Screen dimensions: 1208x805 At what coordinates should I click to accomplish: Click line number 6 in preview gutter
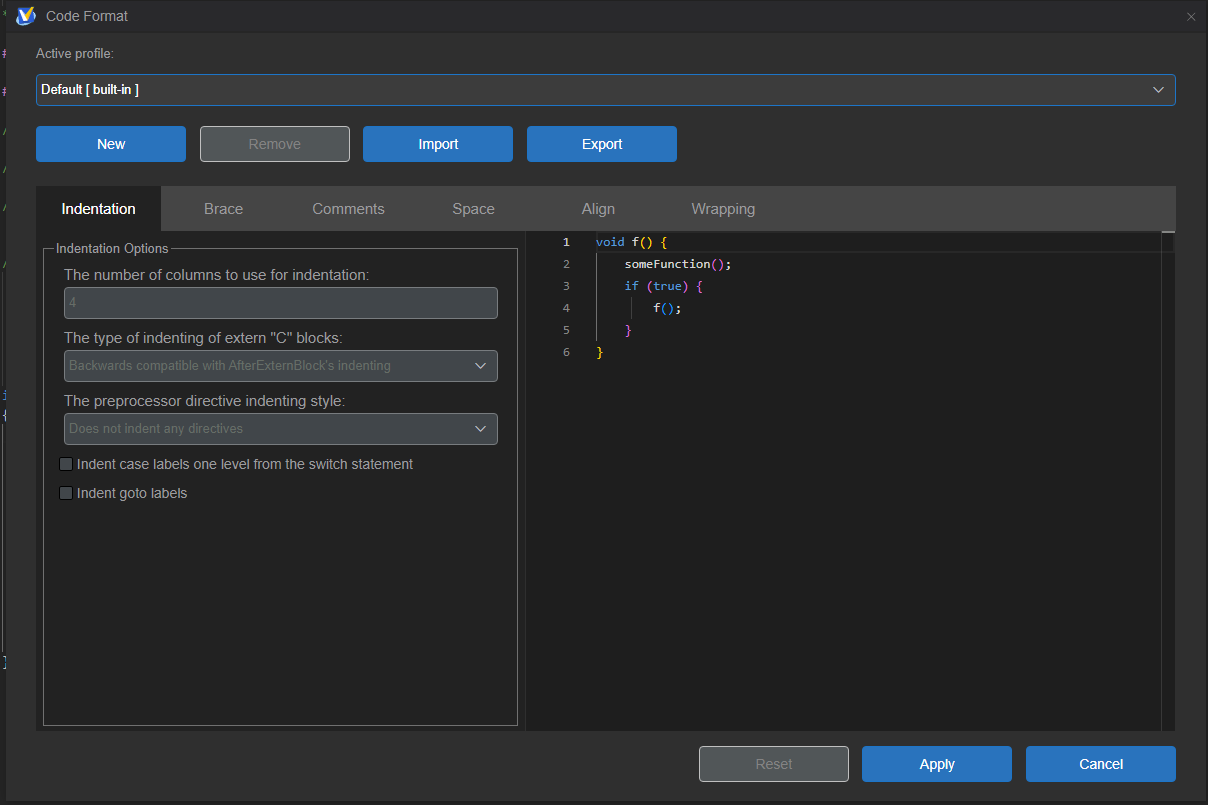566,352
